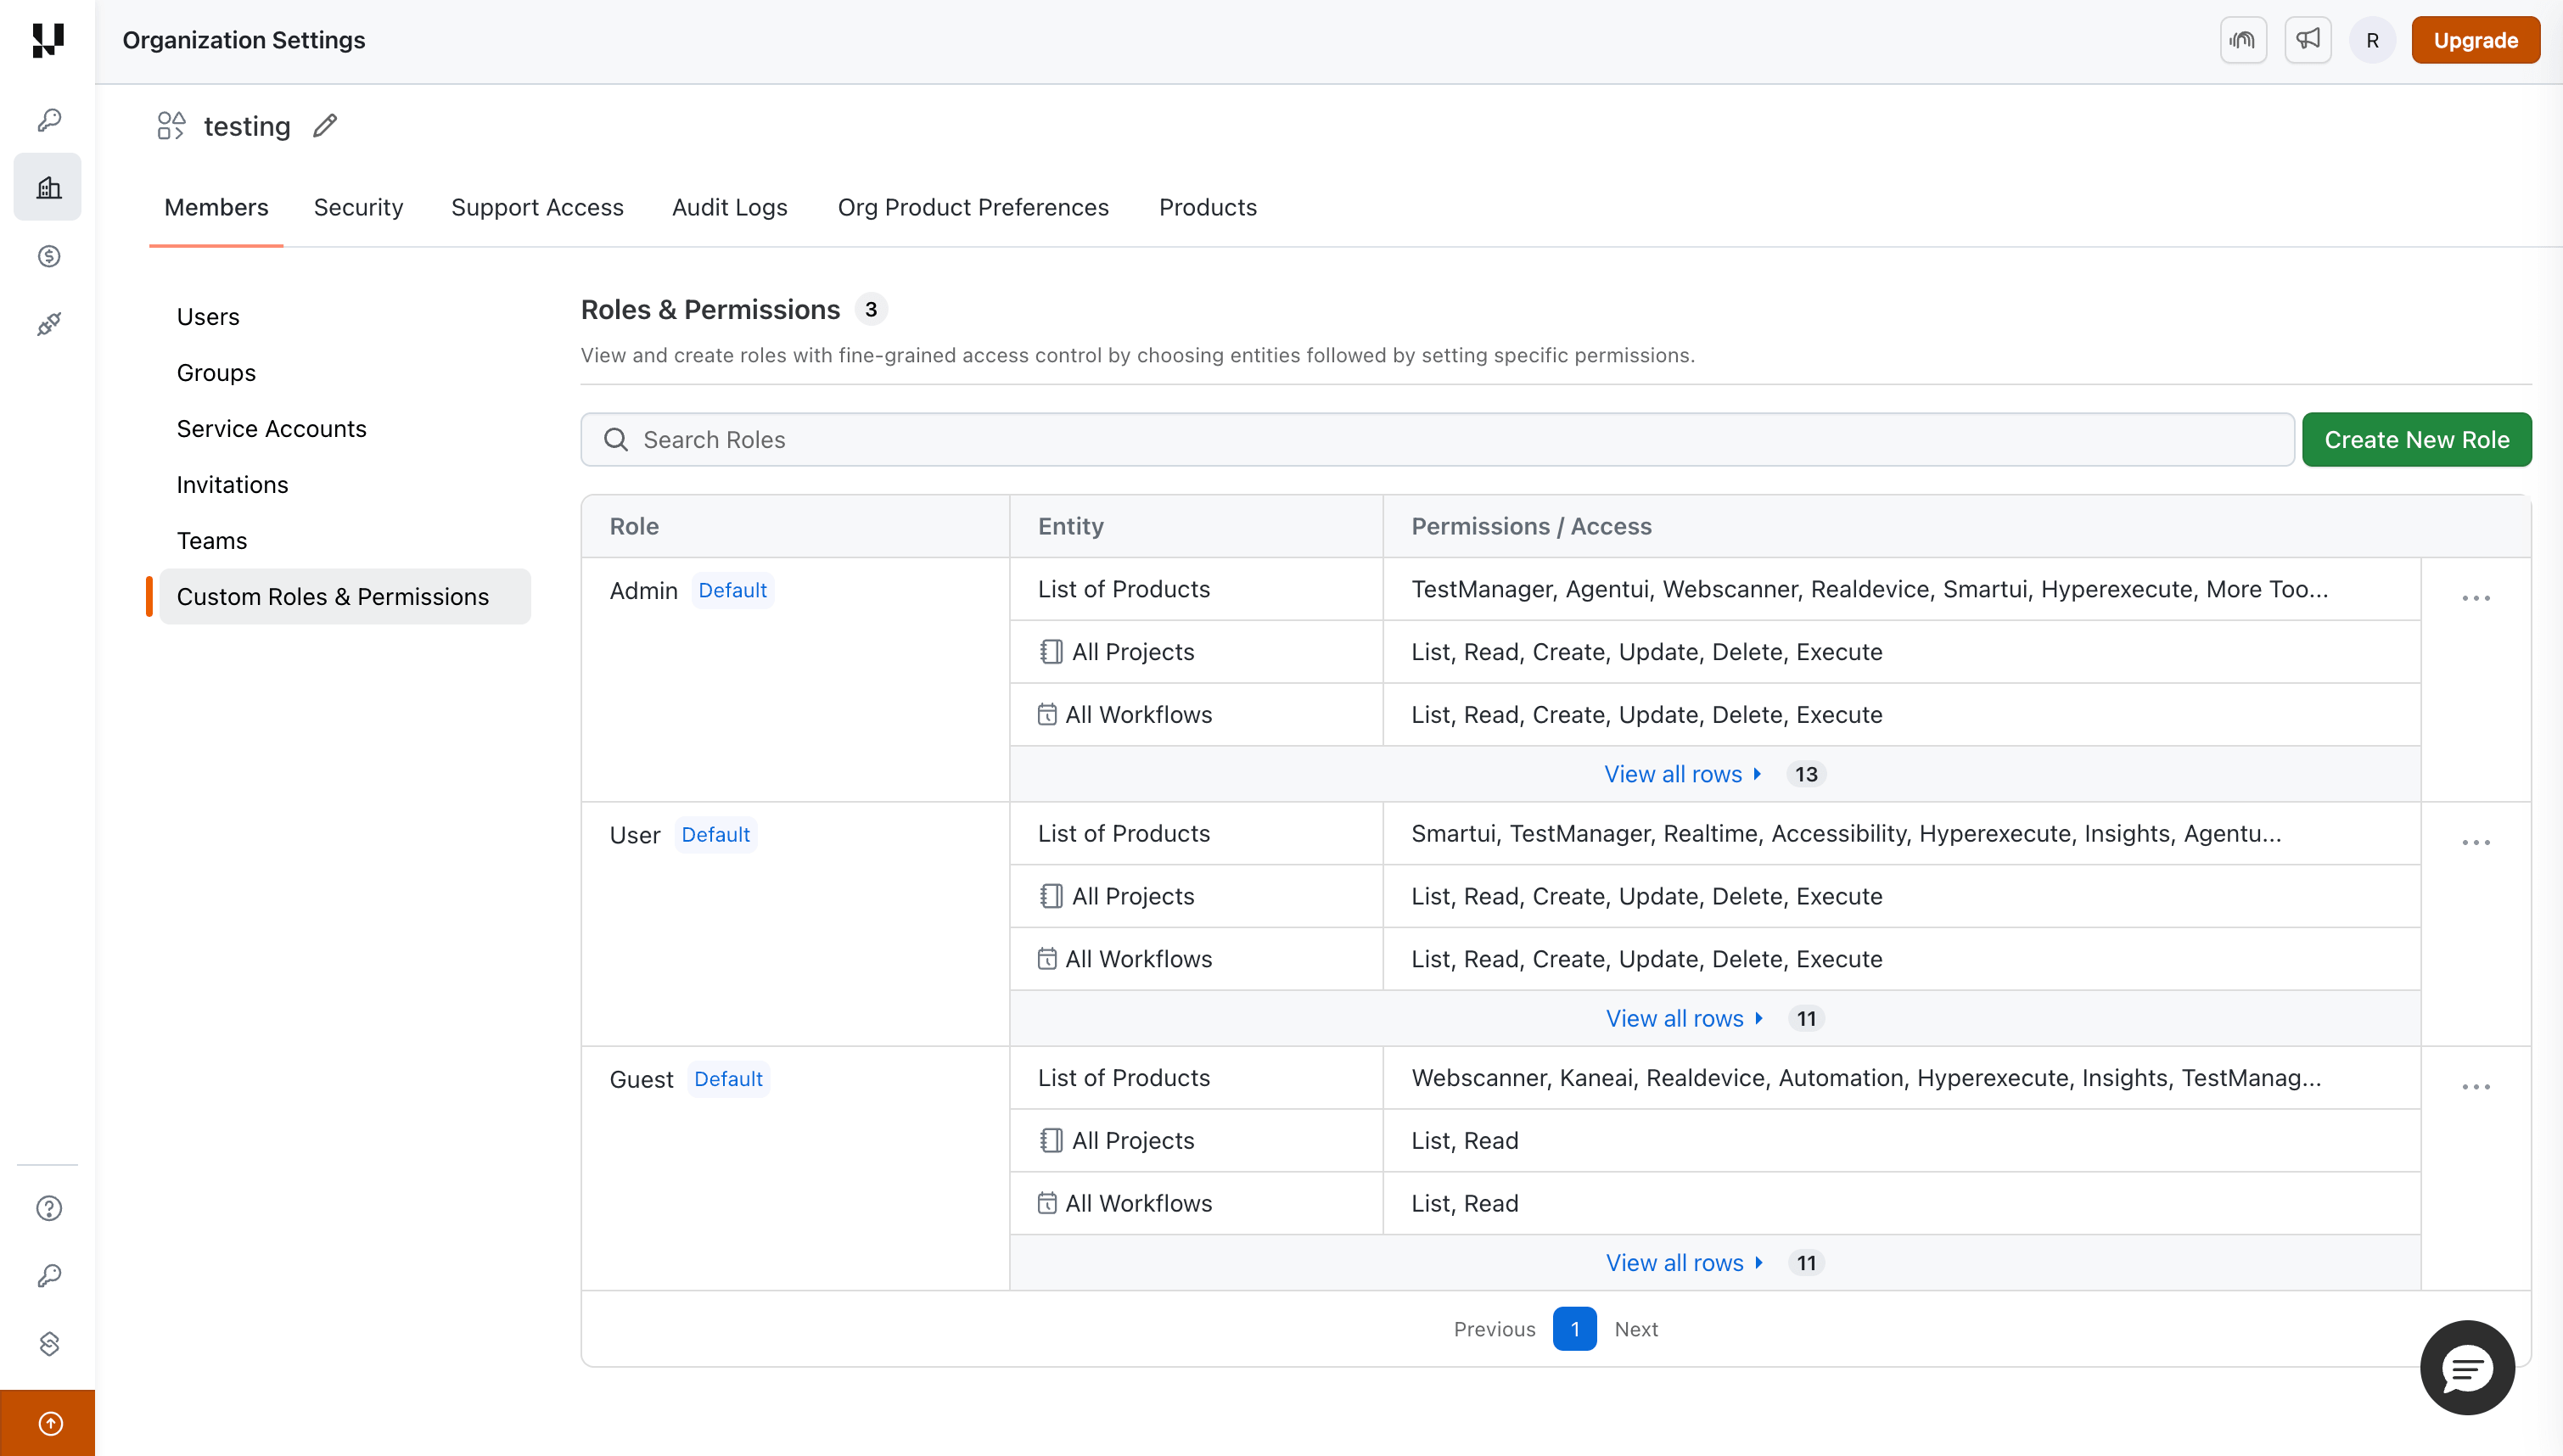This screenshot has height=1456, width=2563.
Task: Switch to the Members tab
Action: pyautogui.click(x=216, y=207)
